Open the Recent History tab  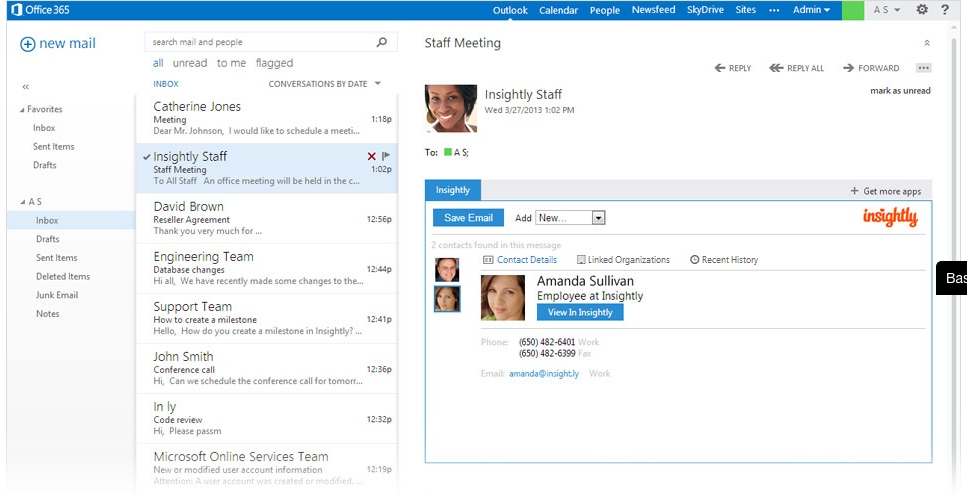(x=724, y=260)
